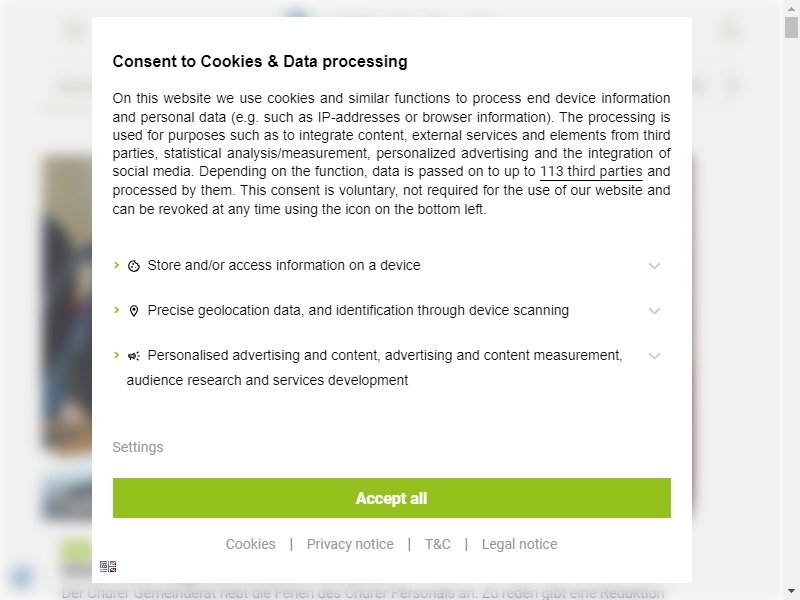Click the megaphone icon for personalised advertising

click(x=134, y=356)
